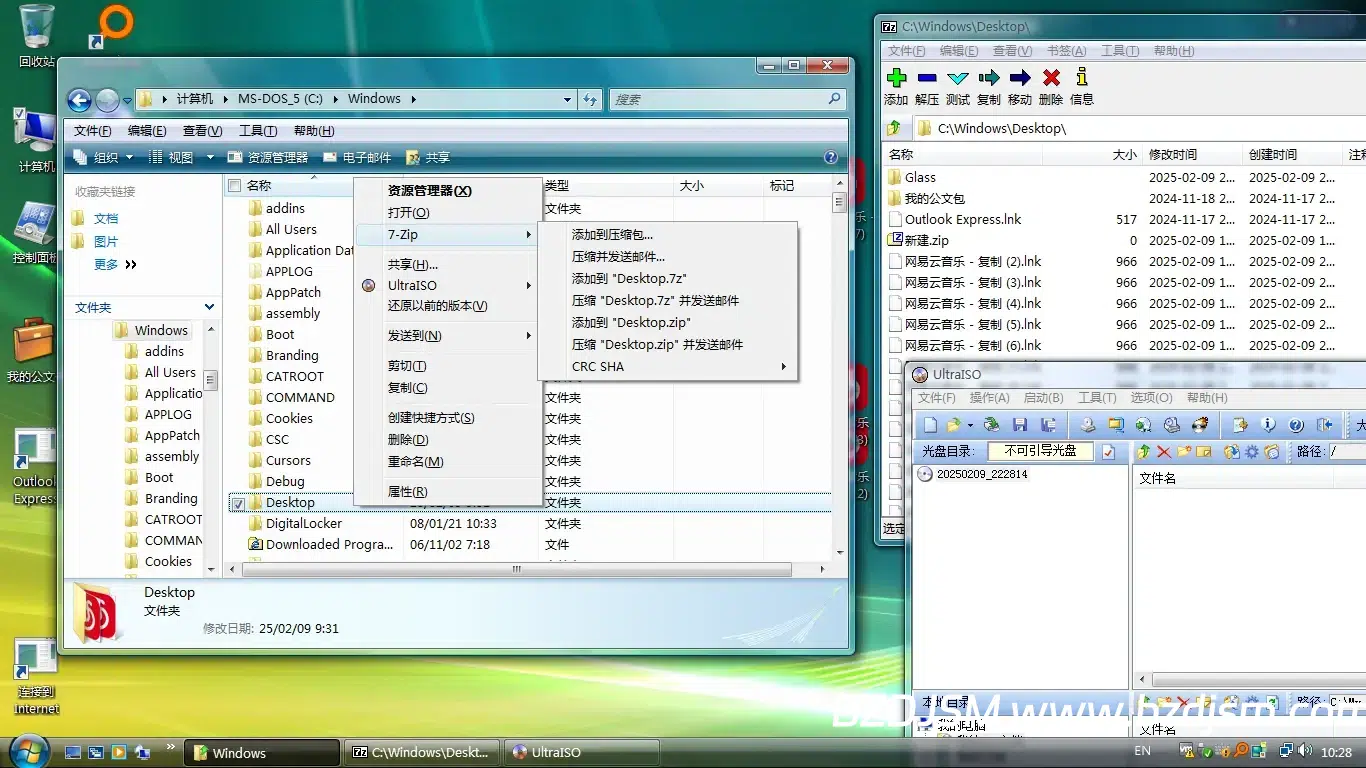The height and width of the screenshot is (768, 1366).
Task: Click the 7-Zip Test checkmark icon
Action: tap(958, 78)
